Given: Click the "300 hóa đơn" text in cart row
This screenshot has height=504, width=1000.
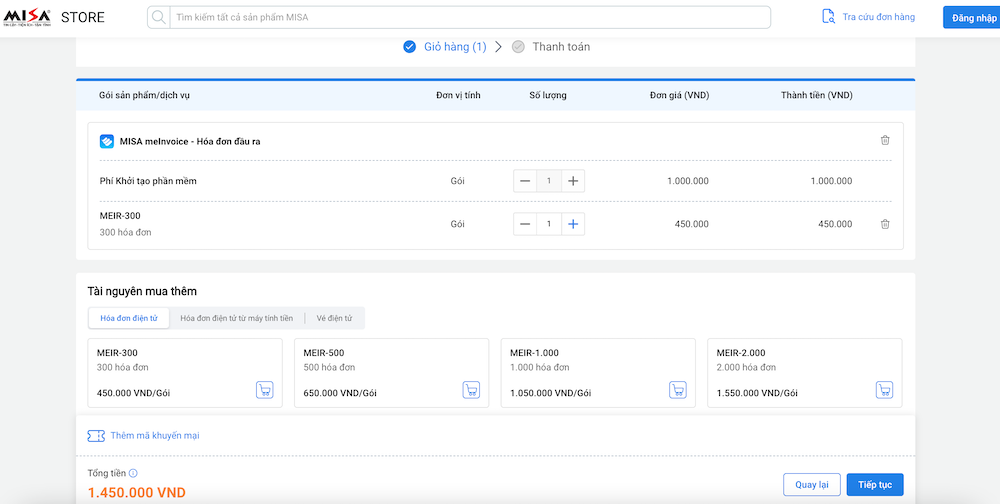Looking at the screenshot, I should point(126,232).
